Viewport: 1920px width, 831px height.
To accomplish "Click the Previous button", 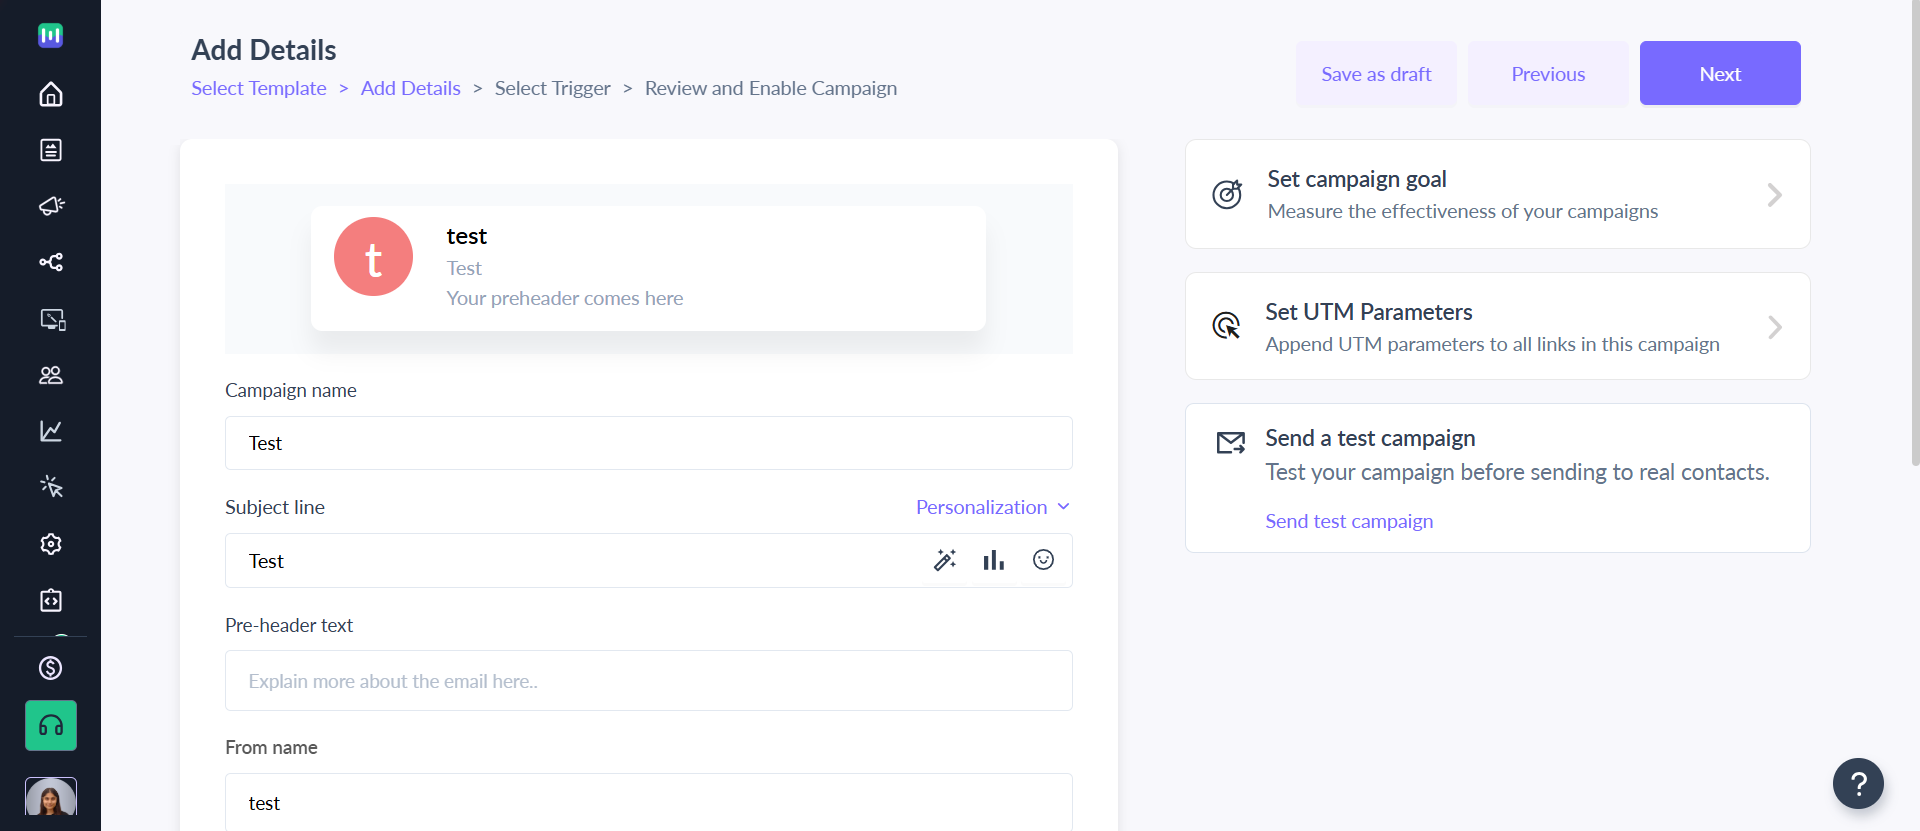I will tap(1548, 74).
